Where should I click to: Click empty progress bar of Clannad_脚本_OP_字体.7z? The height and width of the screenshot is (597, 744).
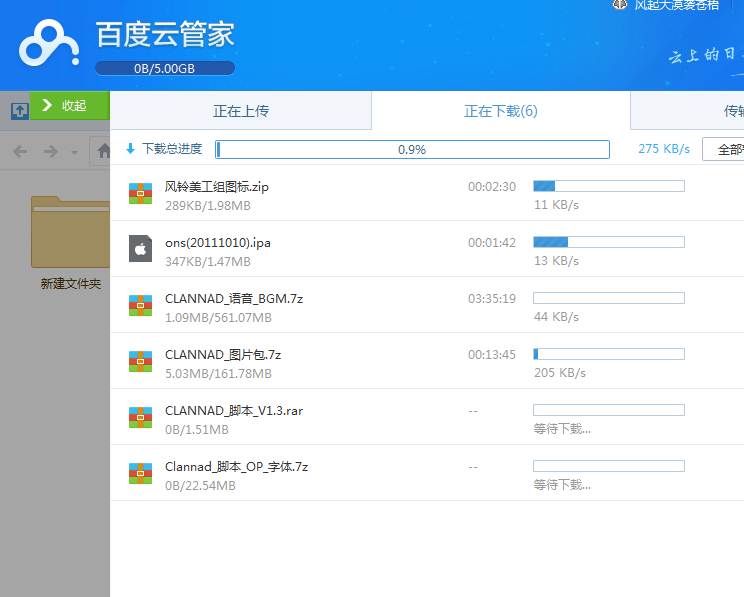click(609, 466)
